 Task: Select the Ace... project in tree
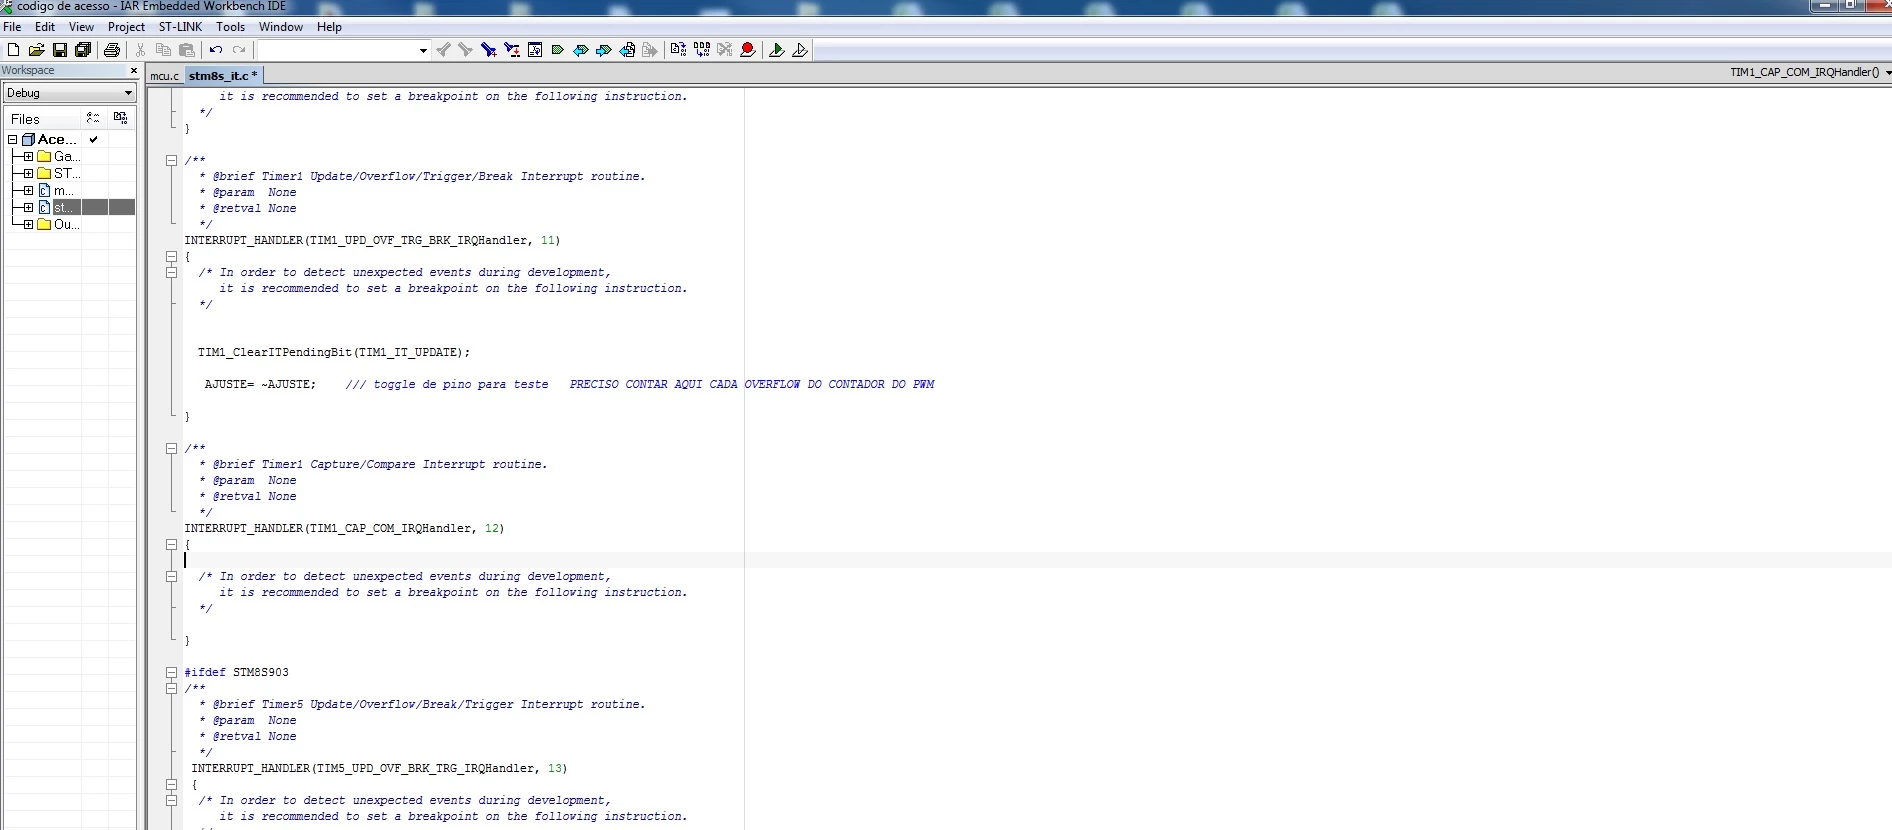[x=57, y=140]
